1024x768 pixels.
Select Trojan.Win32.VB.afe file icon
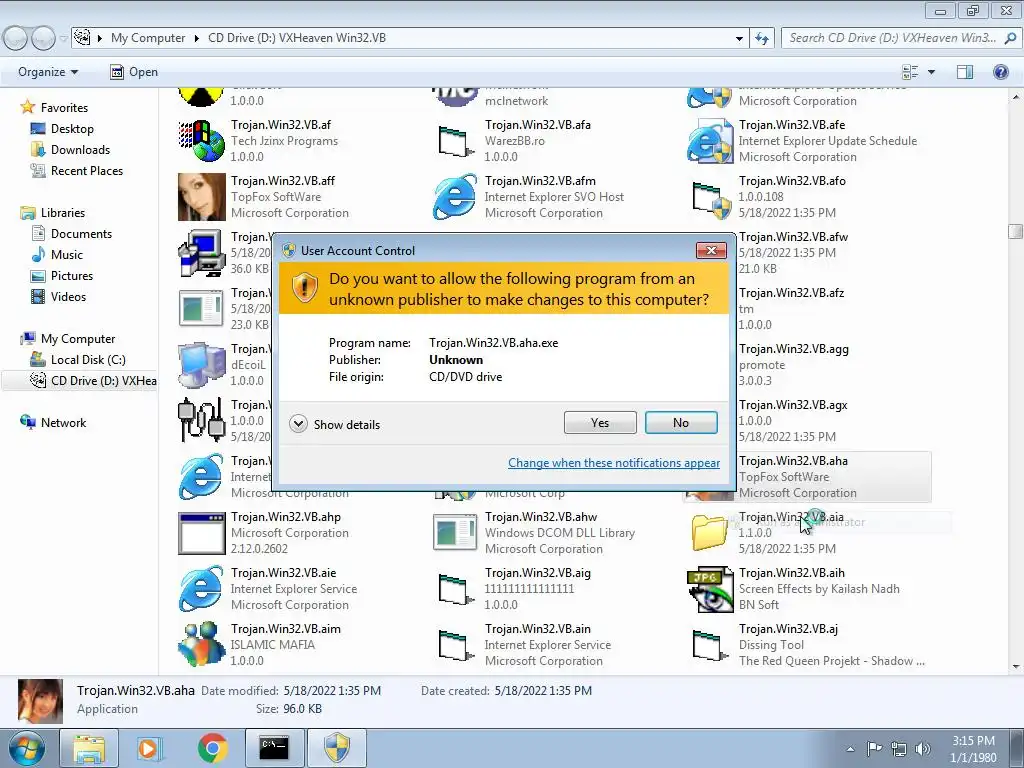pos(709,140)
